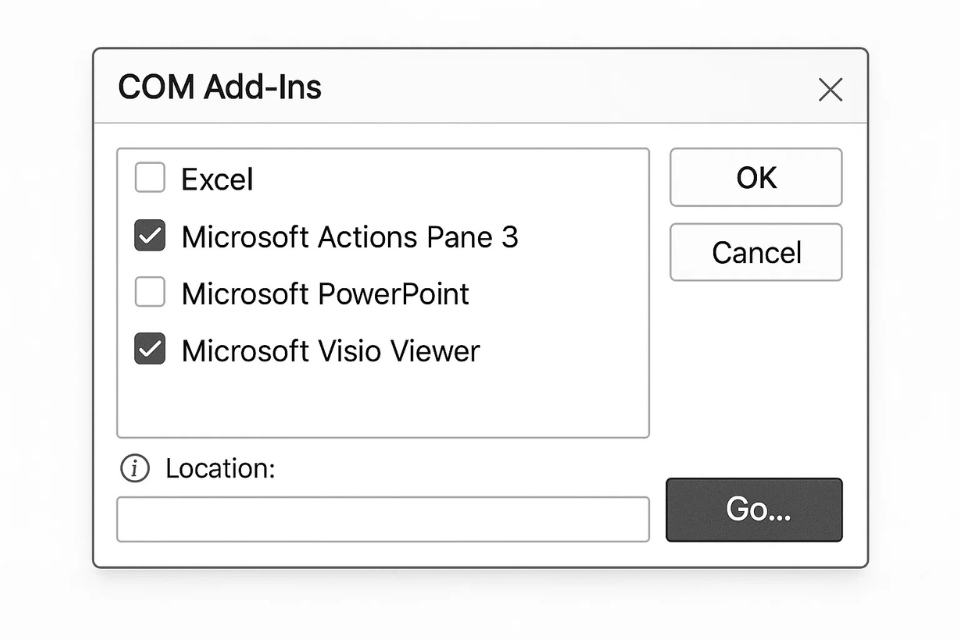Tick the Microsoft PowerPoint checkbox

(150, 293)
